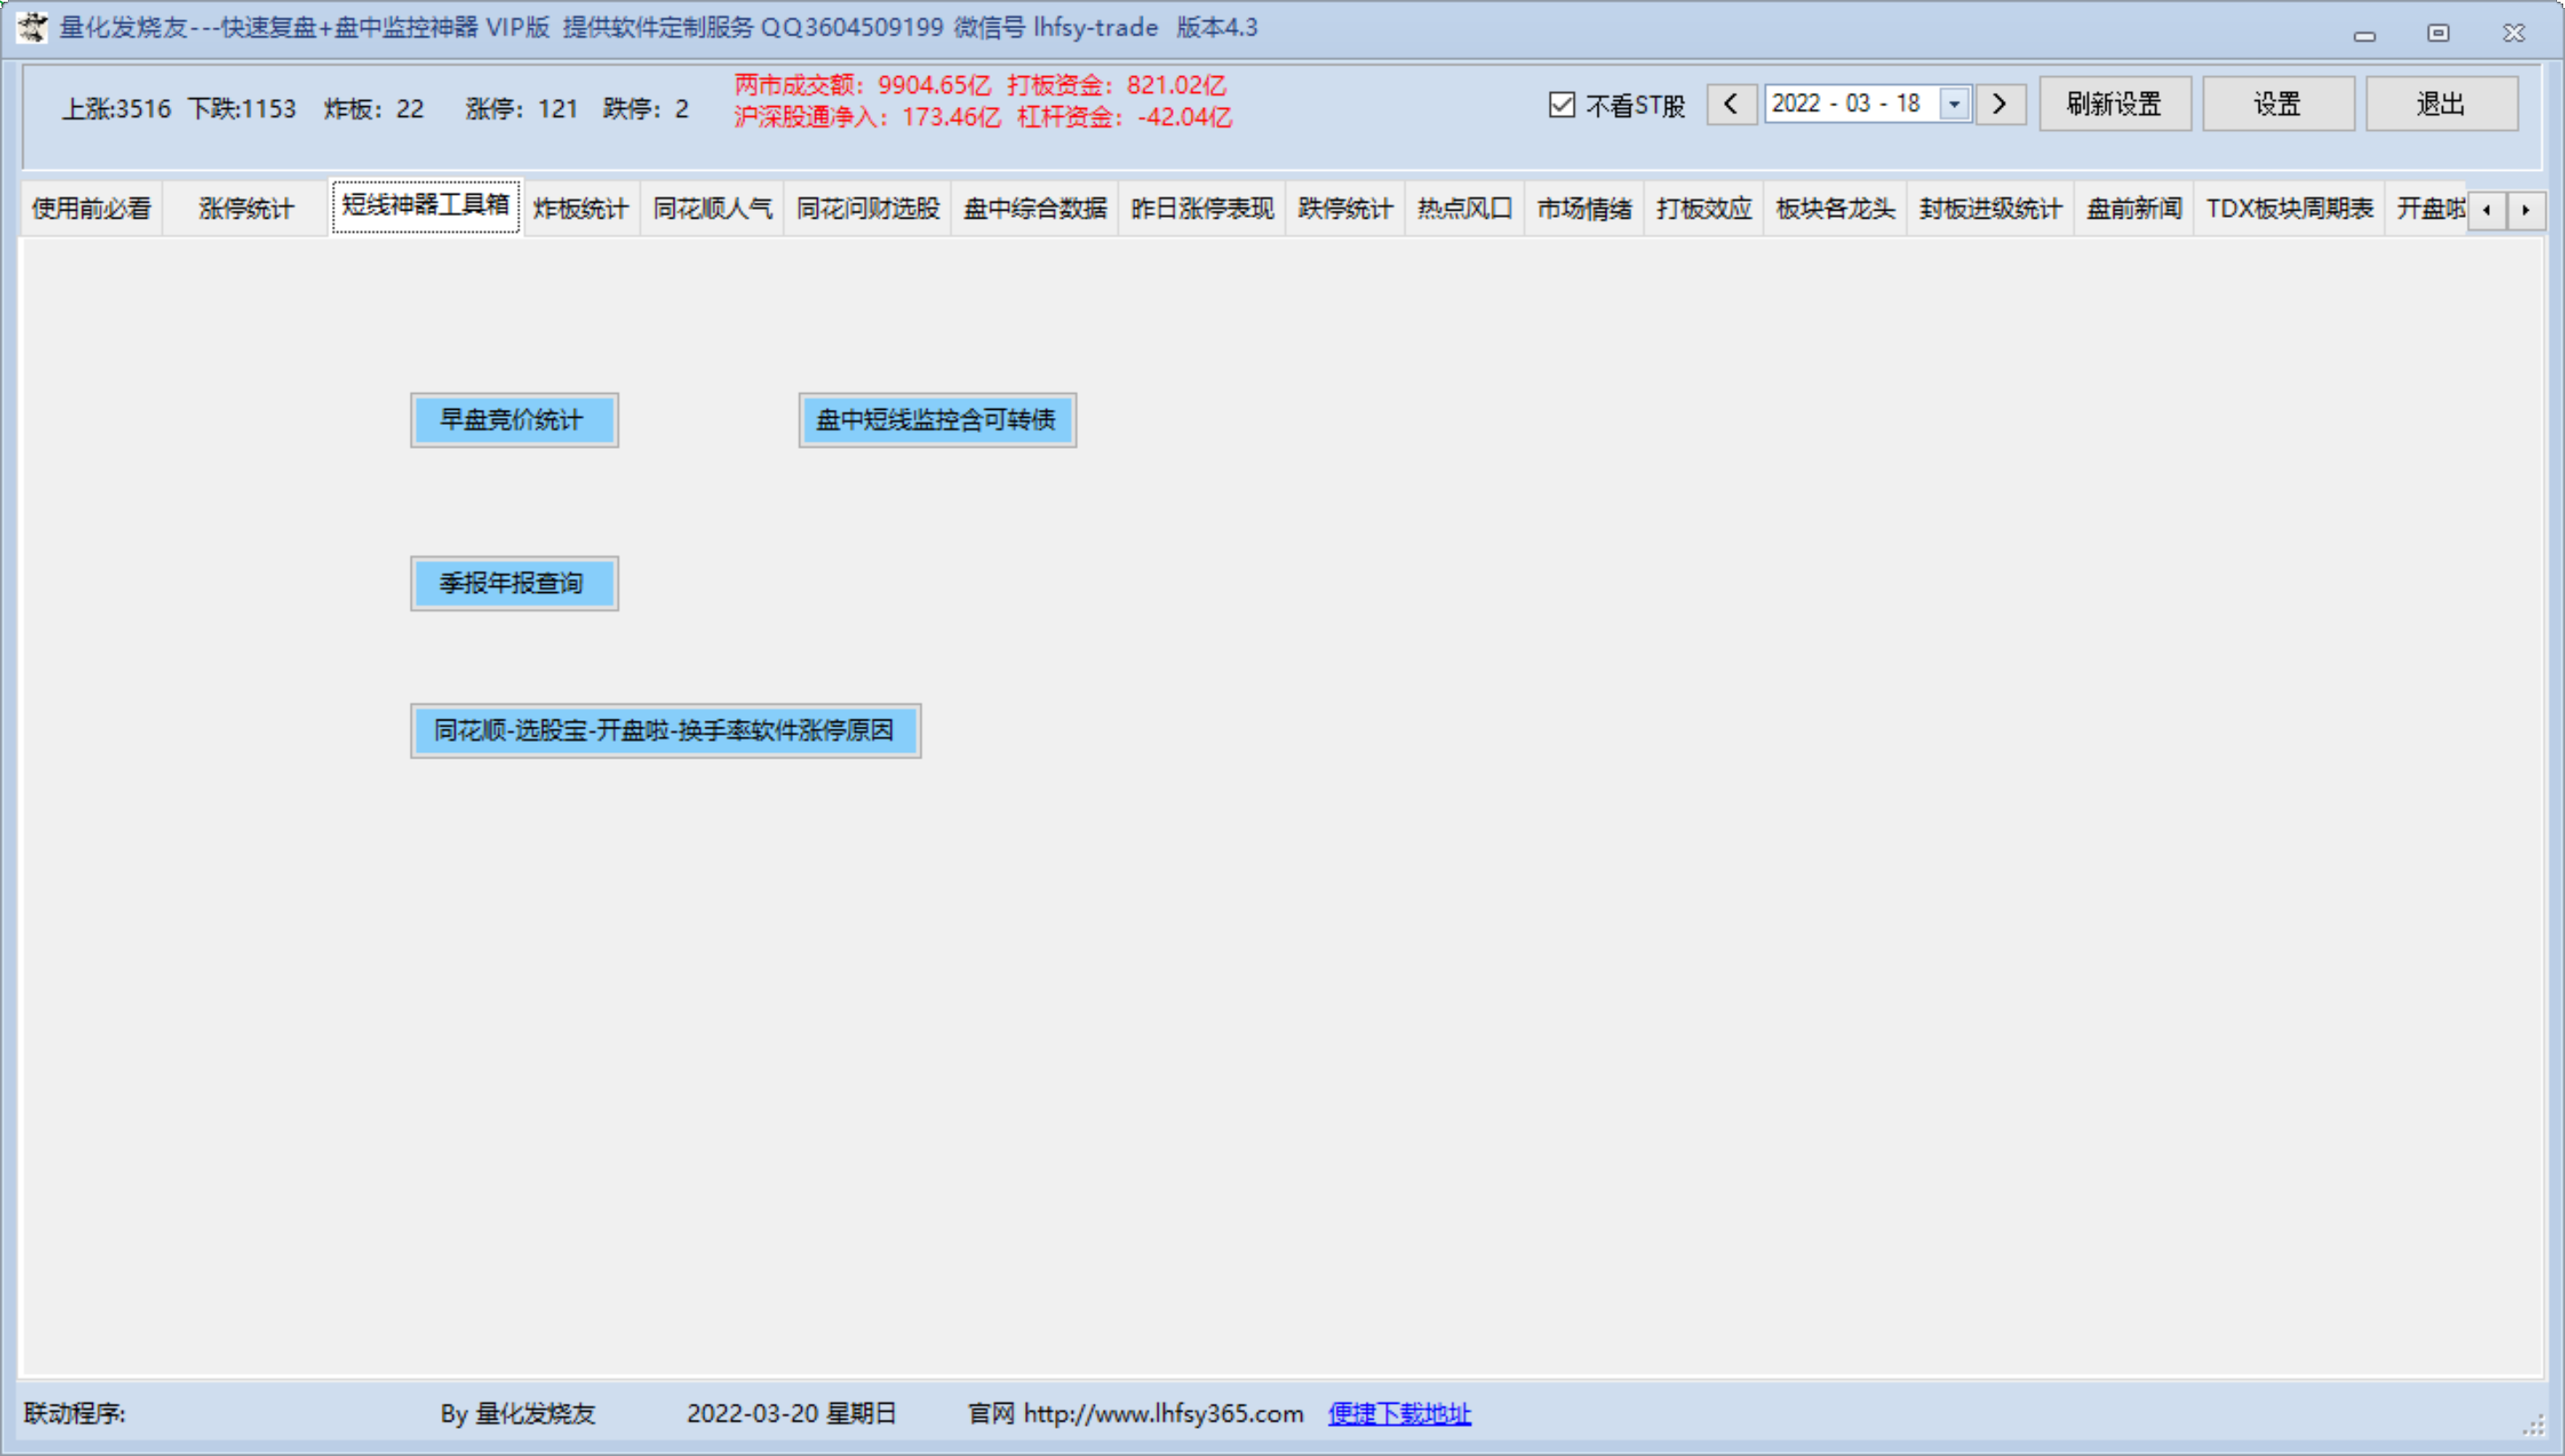2565x1456 pixels.
Task: Switch to 打板效应 tab
Action: pyautogui.click(x=1704, y=209)
